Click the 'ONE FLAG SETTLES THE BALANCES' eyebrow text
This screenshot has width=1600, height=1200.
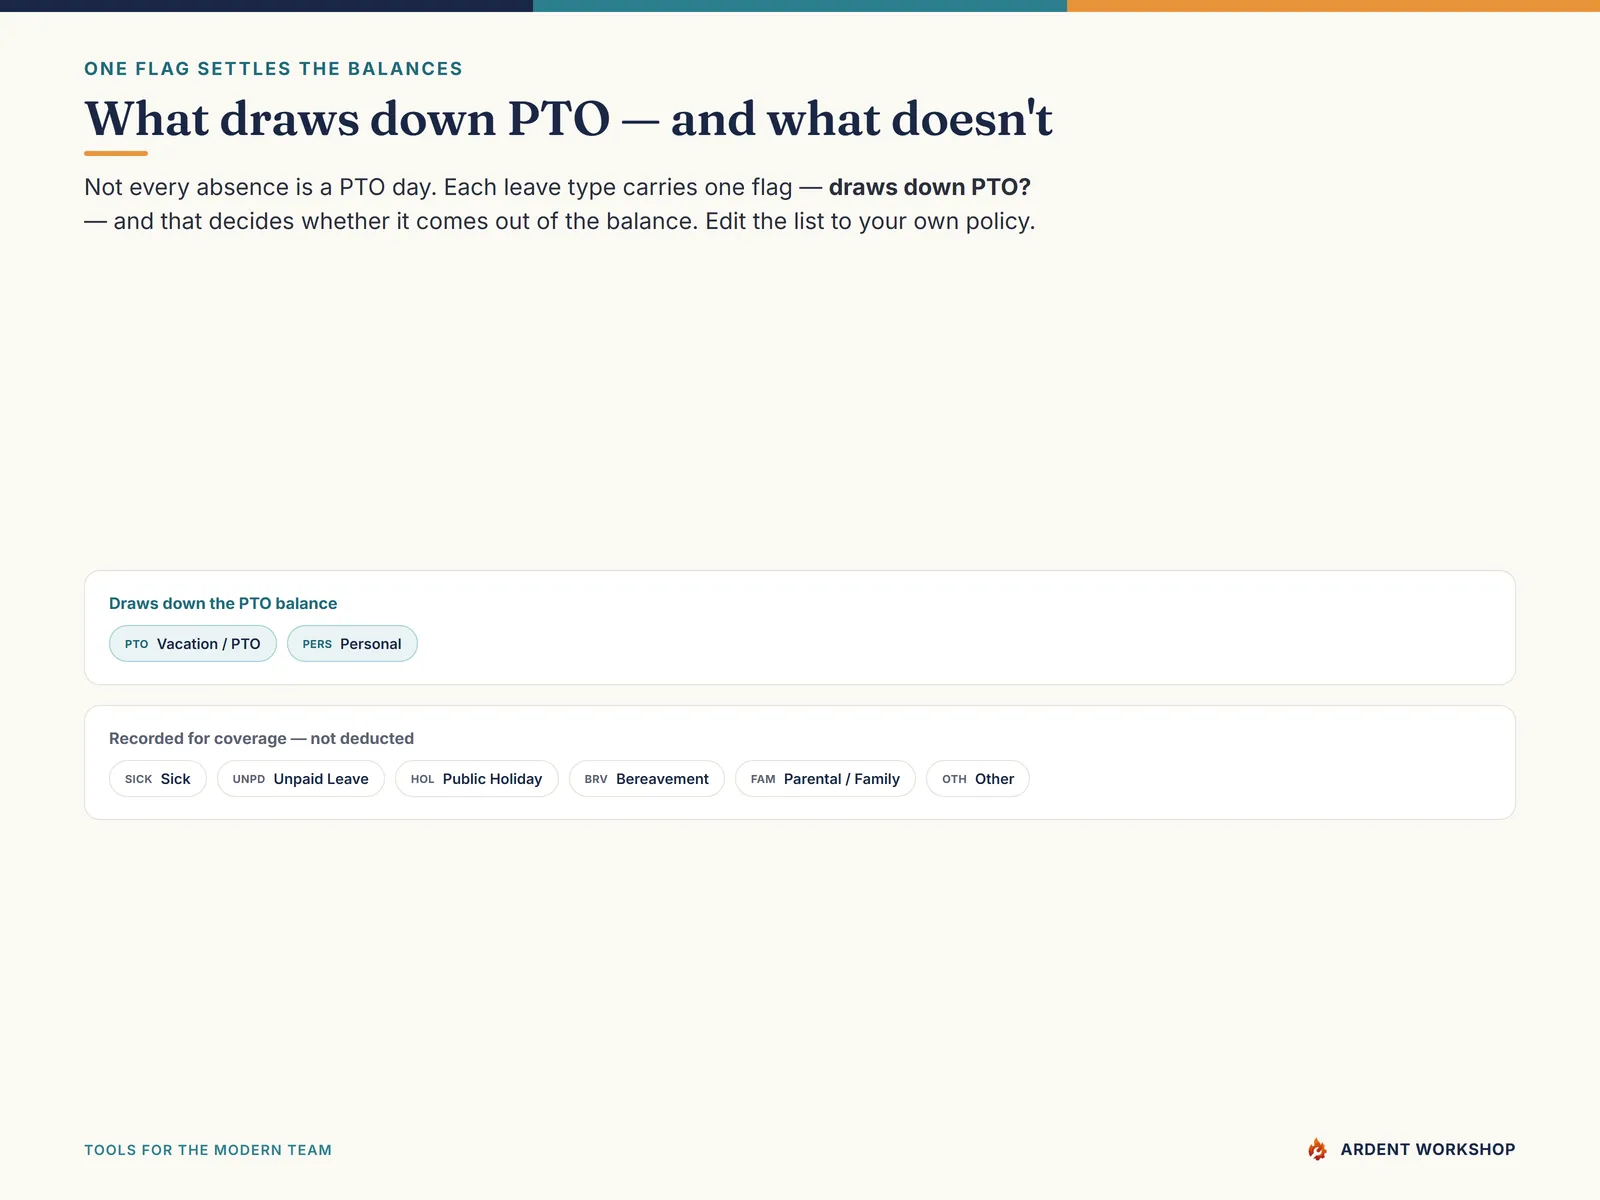click(x=273, y=69)
